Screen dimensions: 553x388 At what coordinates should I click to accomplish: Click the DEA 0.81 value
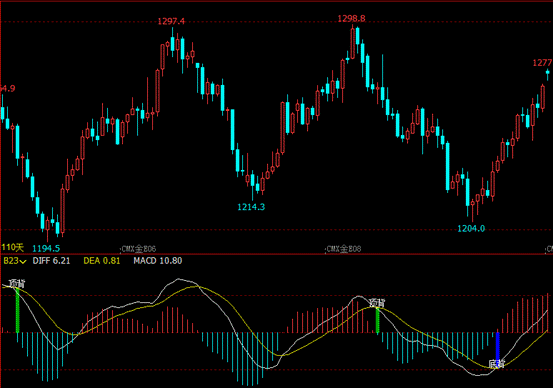[102, 261]
